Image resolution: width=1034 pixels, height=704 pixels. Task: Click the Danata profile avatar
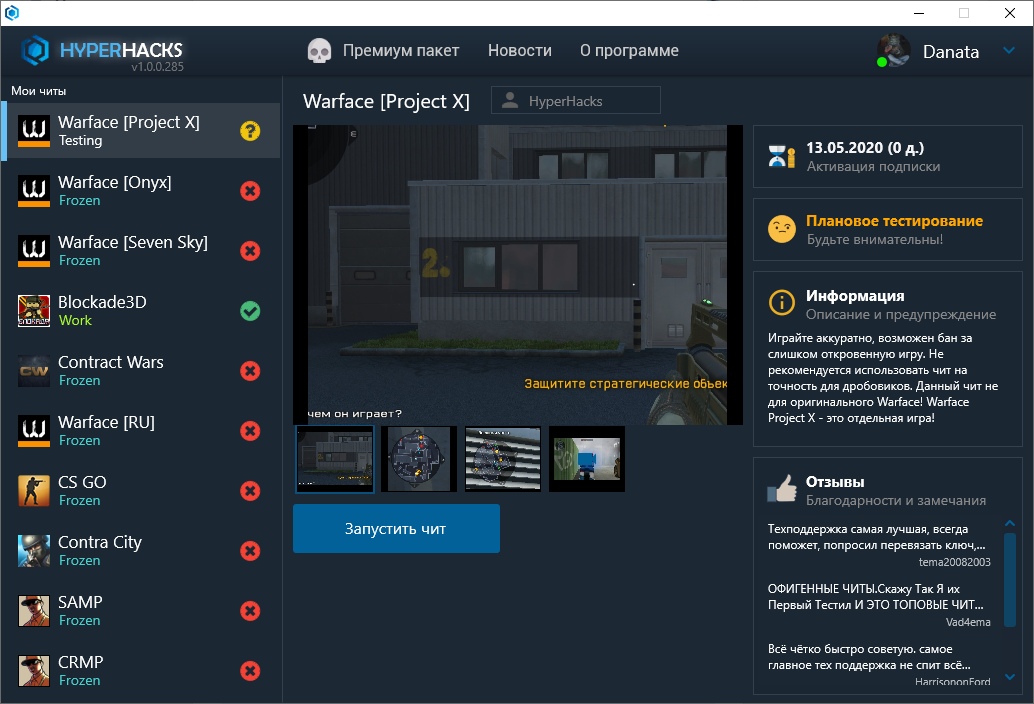[894, 51]
